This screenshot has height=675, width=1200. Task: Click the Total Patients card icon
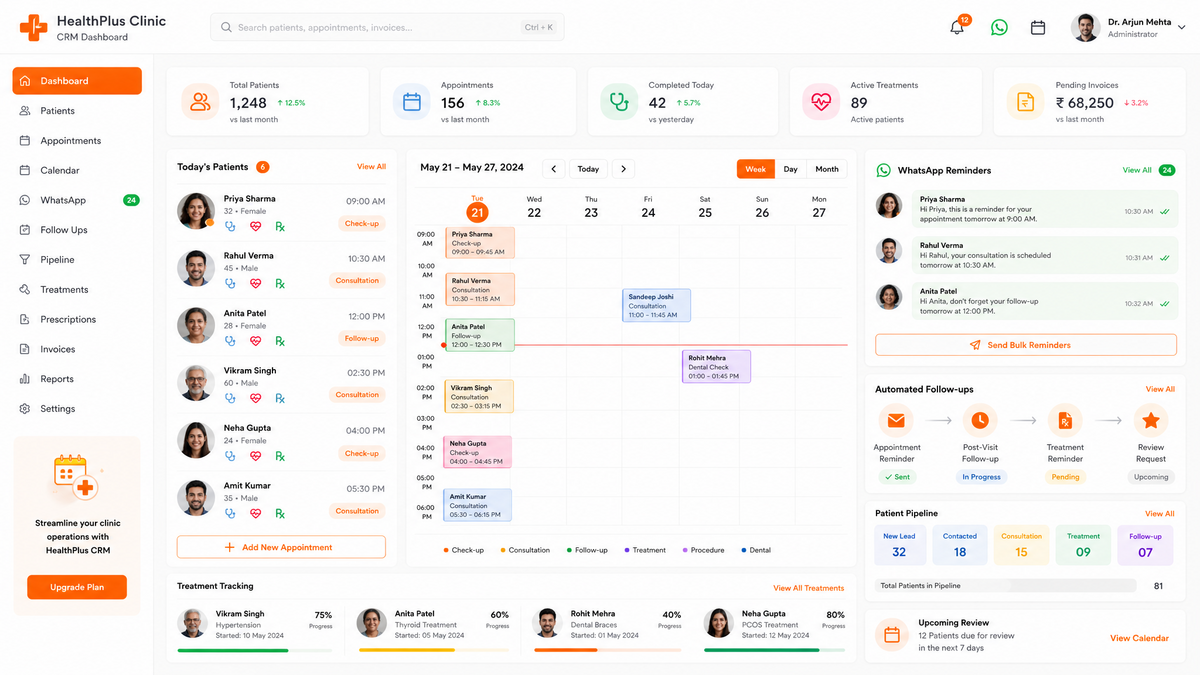click(200, 101)
